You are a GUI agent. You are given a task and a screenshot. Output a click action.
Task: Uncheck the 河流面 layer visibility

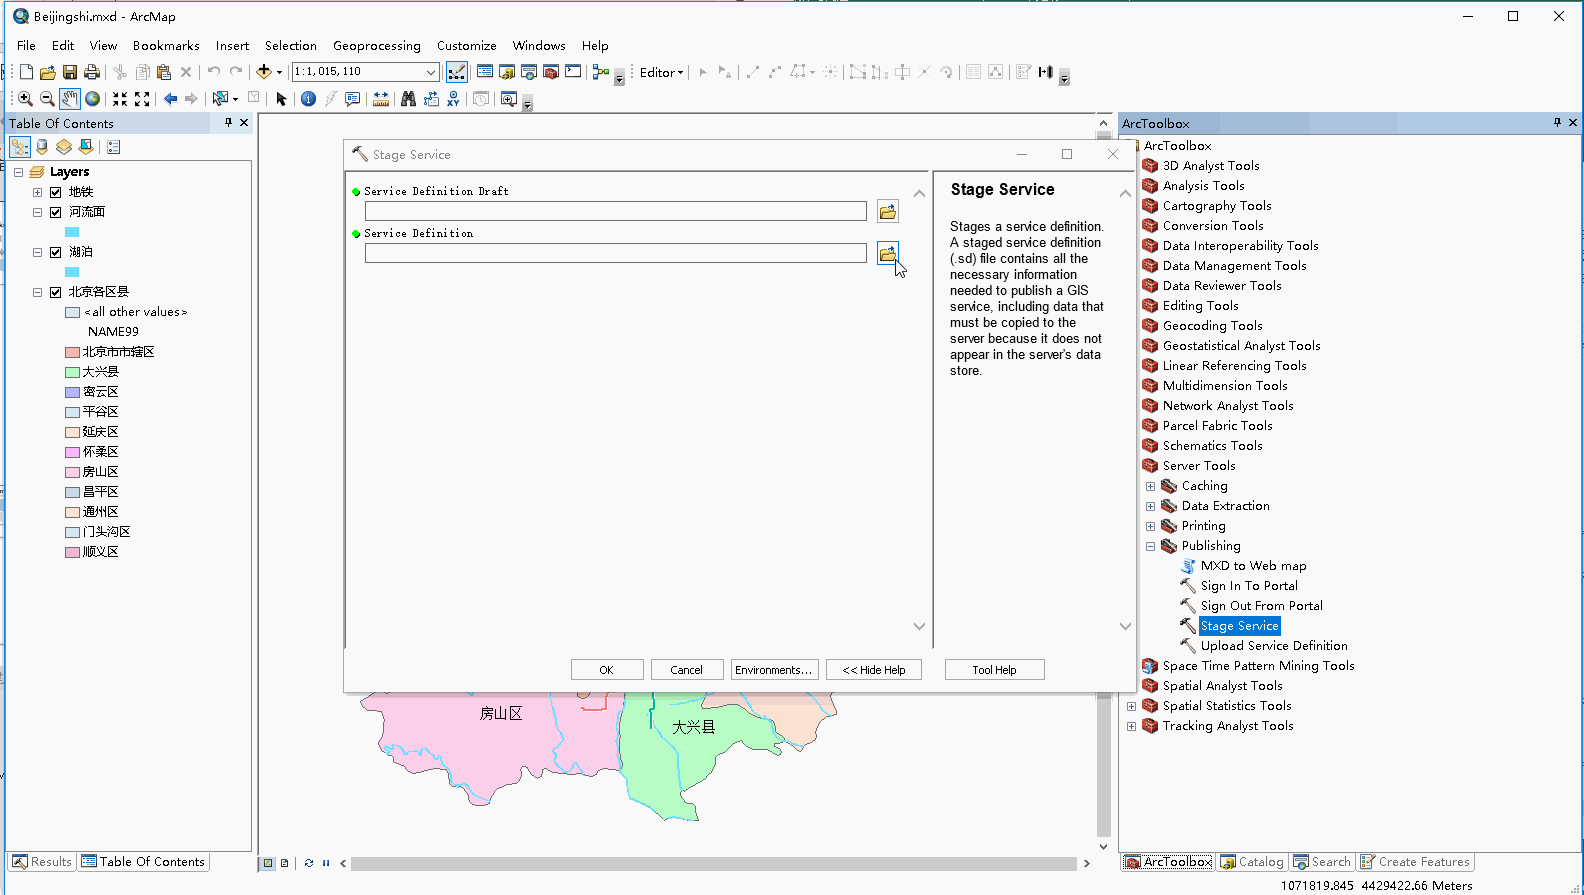tap(56, 212)
